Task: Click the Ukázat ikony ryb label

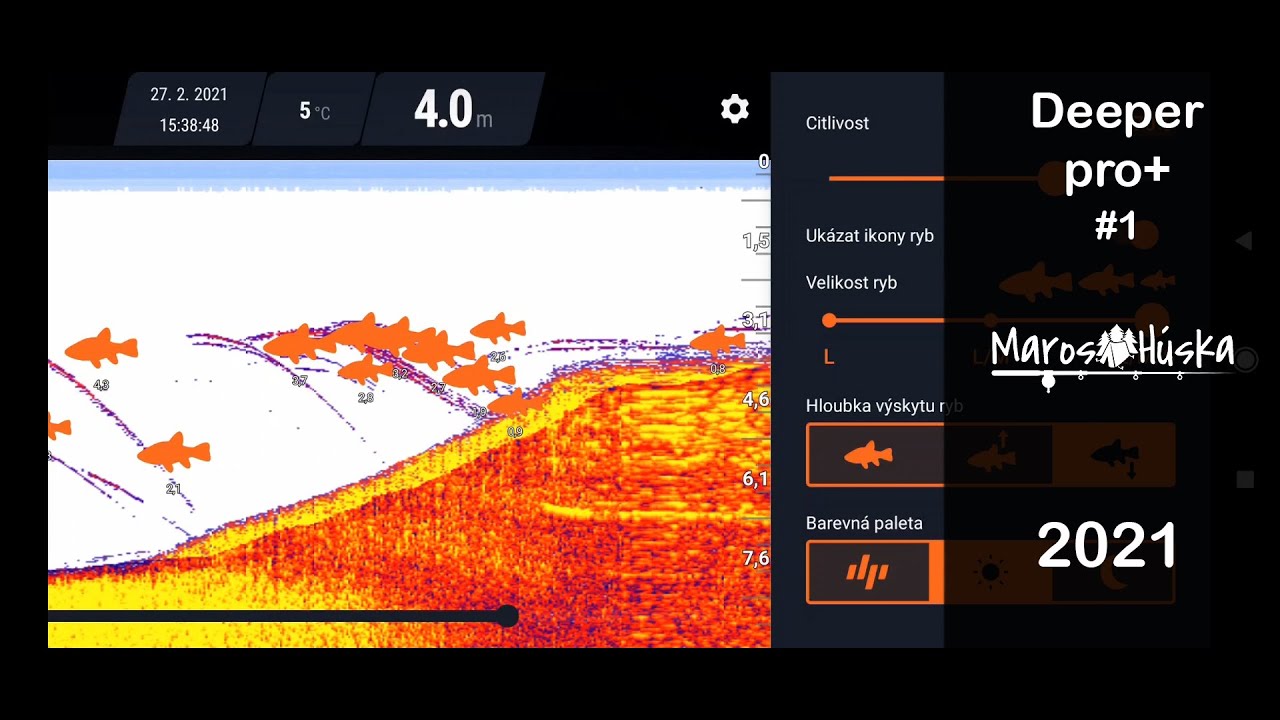Action: point(870,236)
